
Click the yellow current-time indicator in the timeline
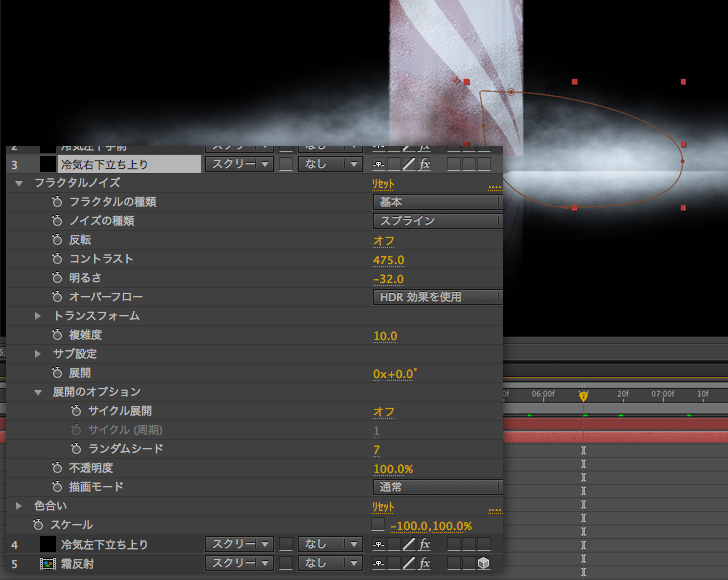click(583, 396)
